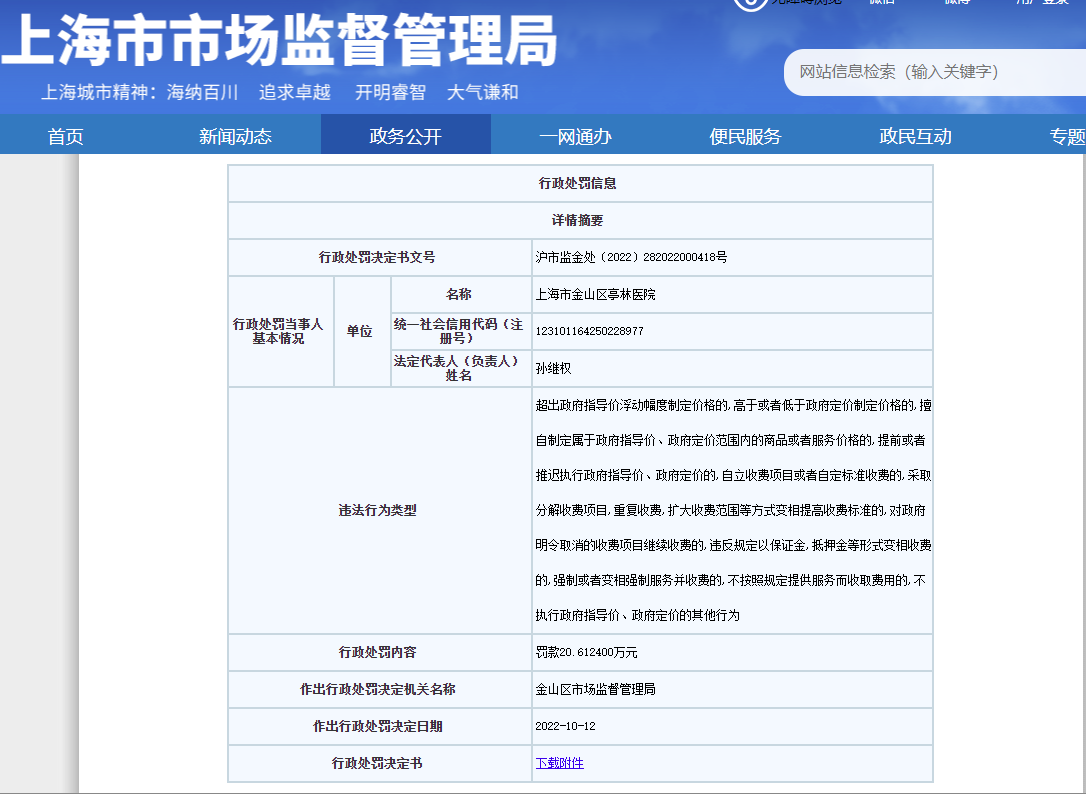Click the 用户登录 link
The width and height of the screenshot is (1086, 794).
[1041, 3]
